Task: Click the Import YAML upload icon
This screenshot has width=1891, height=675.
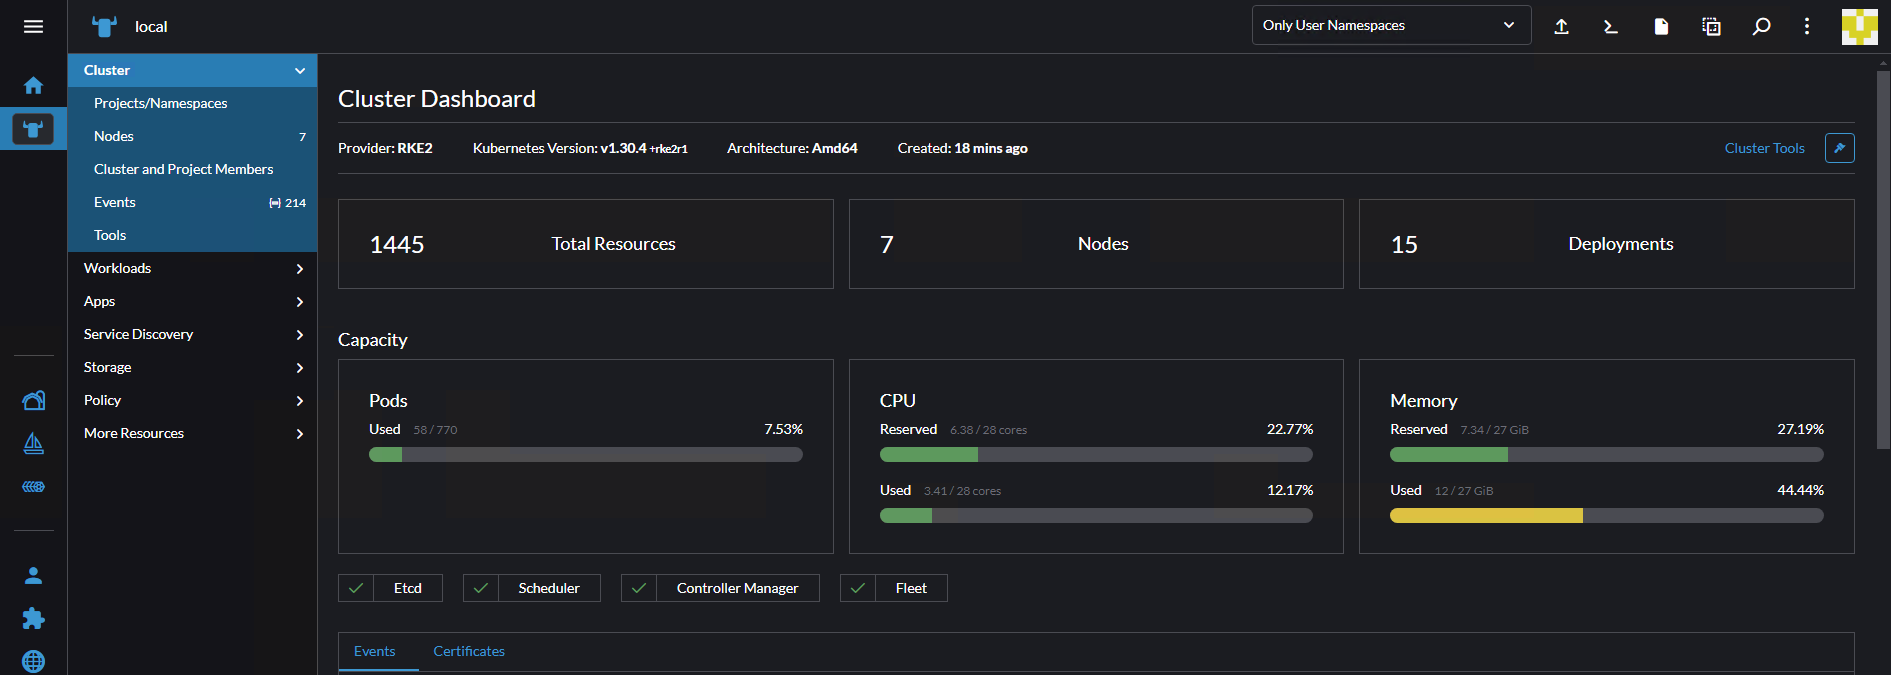Action: pyautogui.click(x=1561, y=27)
